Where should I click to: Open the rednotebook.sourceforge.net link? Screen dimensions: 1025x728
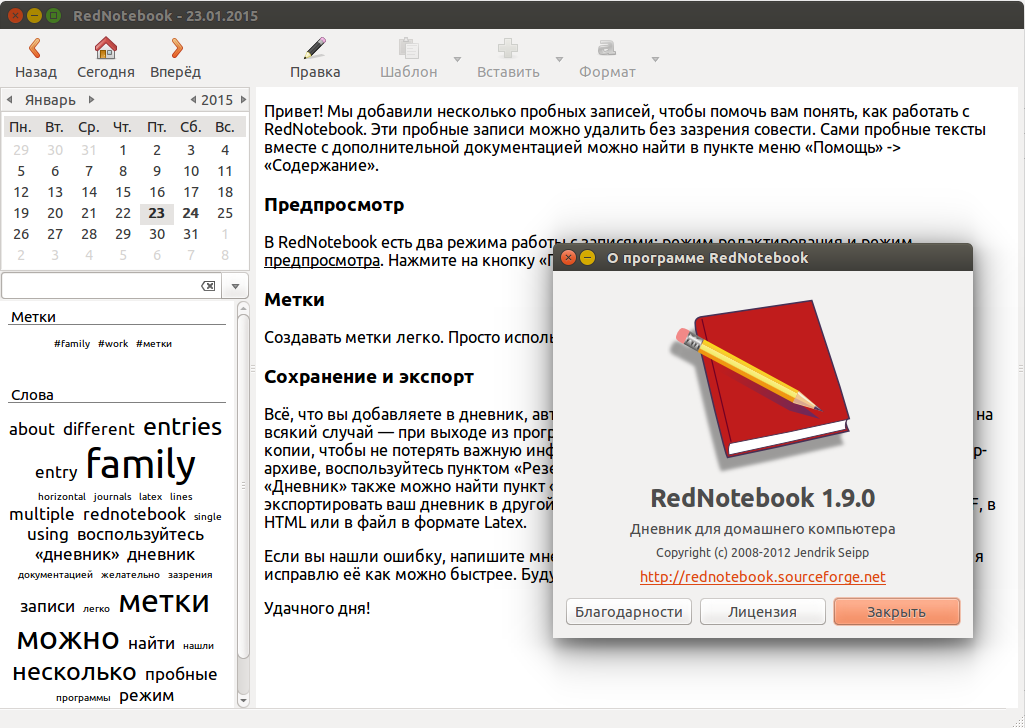762,577
